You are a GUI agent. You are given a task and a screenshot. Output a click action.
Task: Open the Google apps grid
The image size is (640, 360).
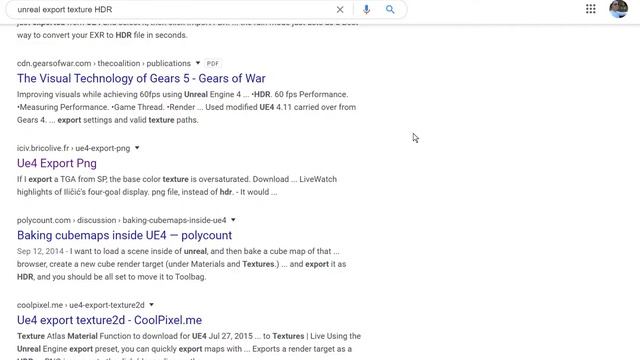(x=590, y=9)
